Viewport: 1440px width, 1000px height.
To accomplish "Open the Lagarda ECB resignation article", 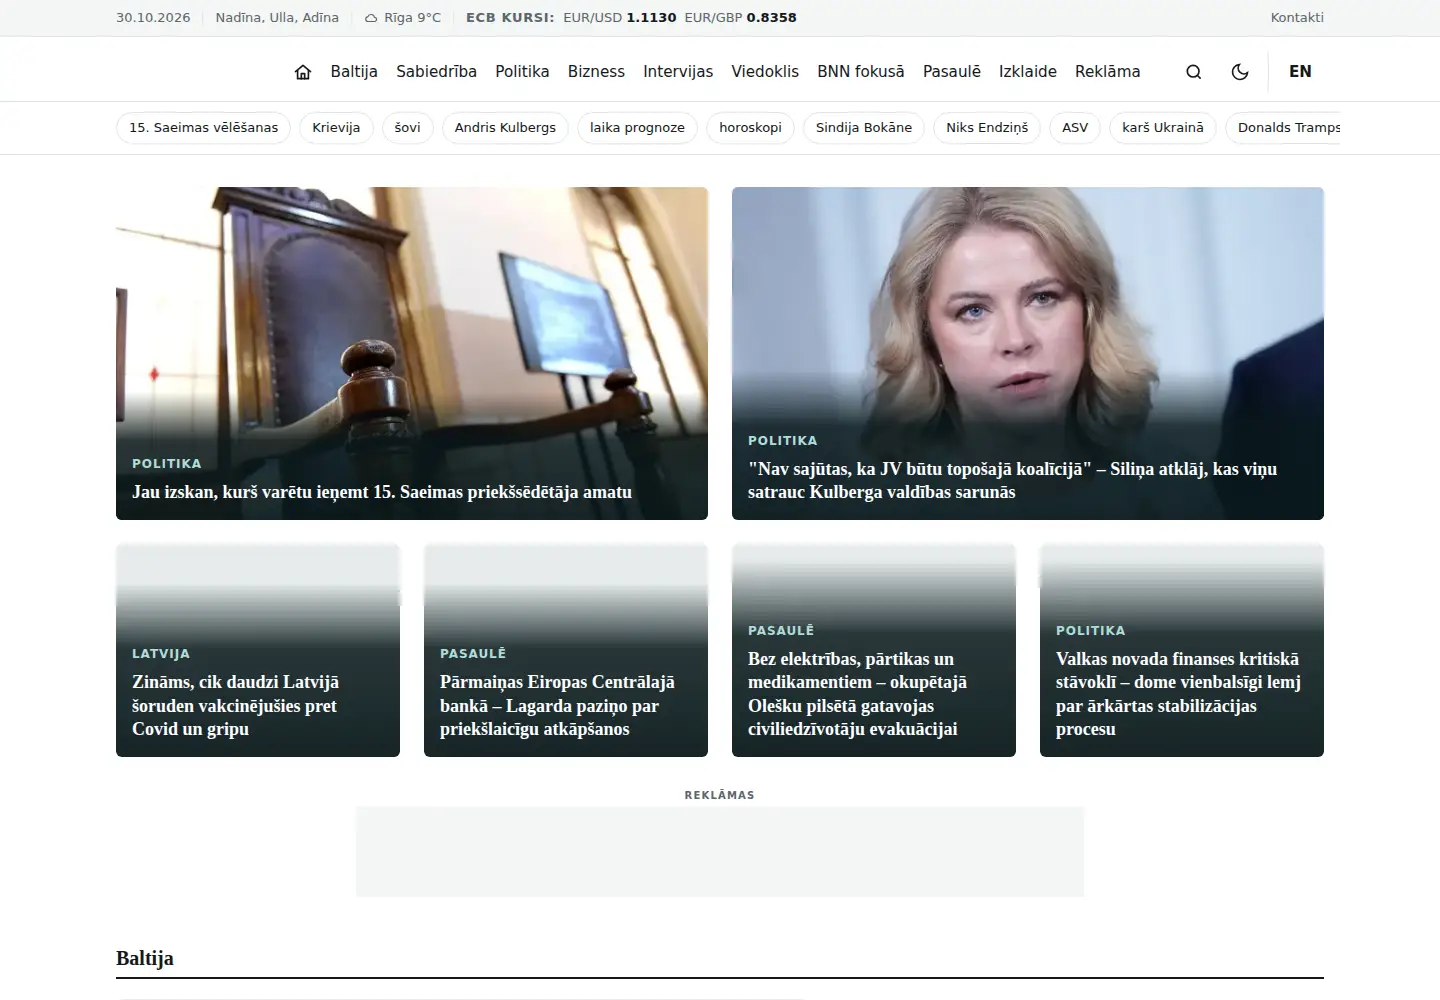I will (557, 705).
